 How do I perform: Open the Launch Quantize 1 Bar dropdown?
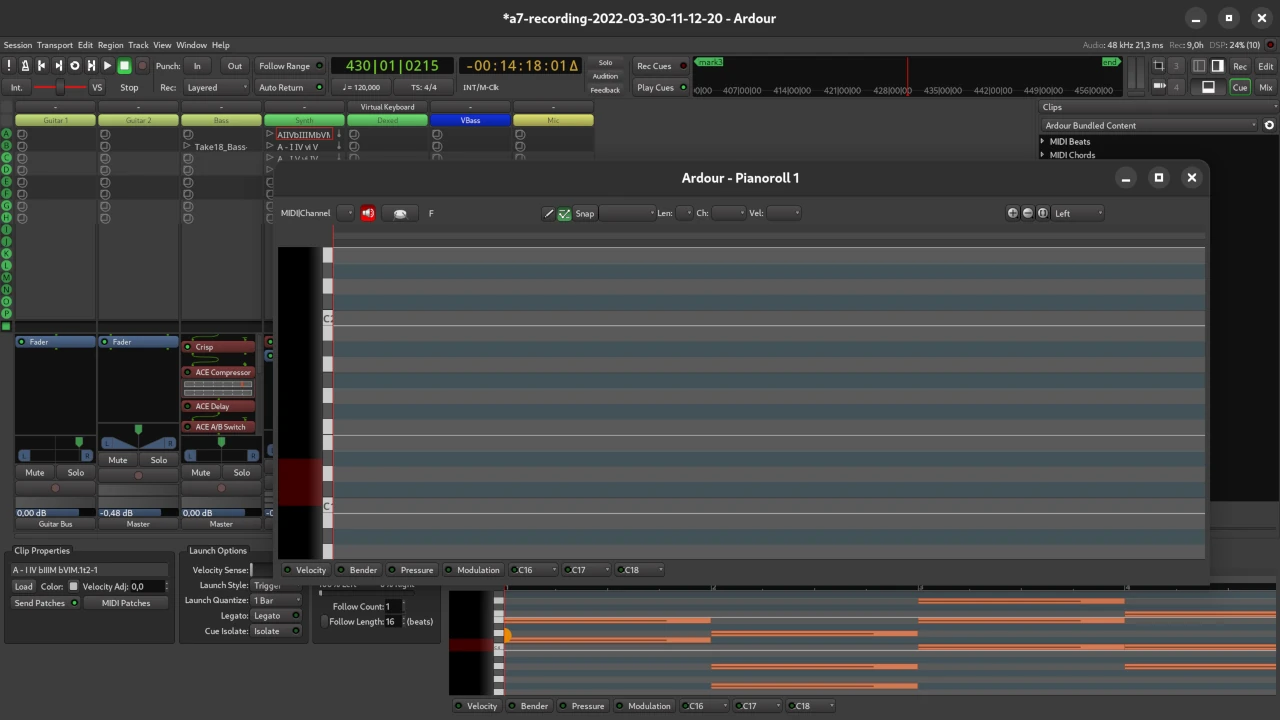coord(276,600)
